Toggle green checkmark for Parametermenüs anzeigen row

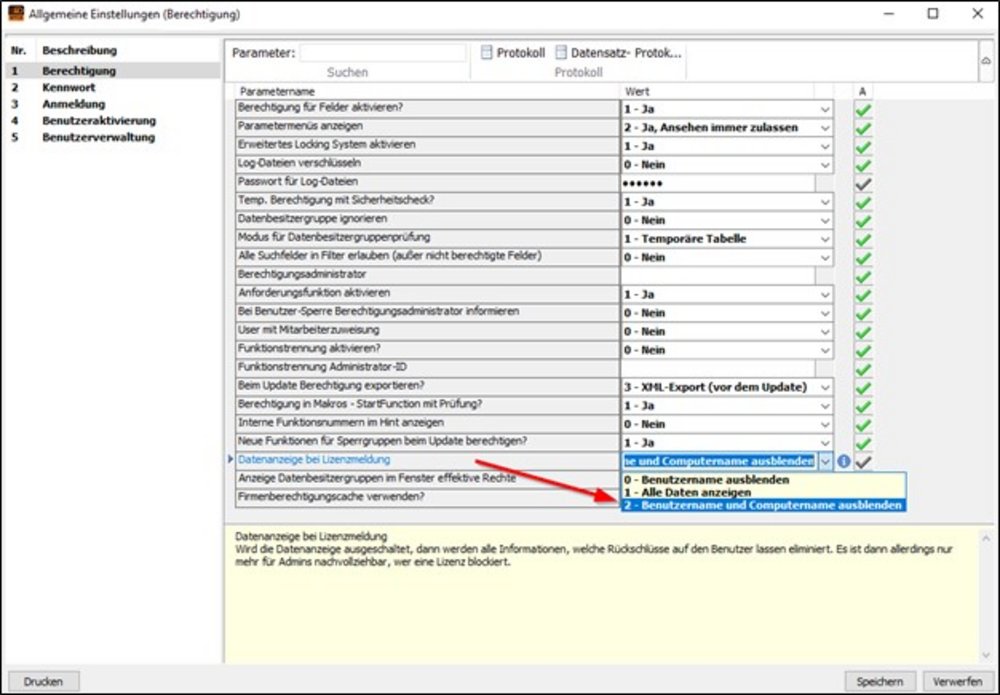pyautogui.click(x=863, y=127)
